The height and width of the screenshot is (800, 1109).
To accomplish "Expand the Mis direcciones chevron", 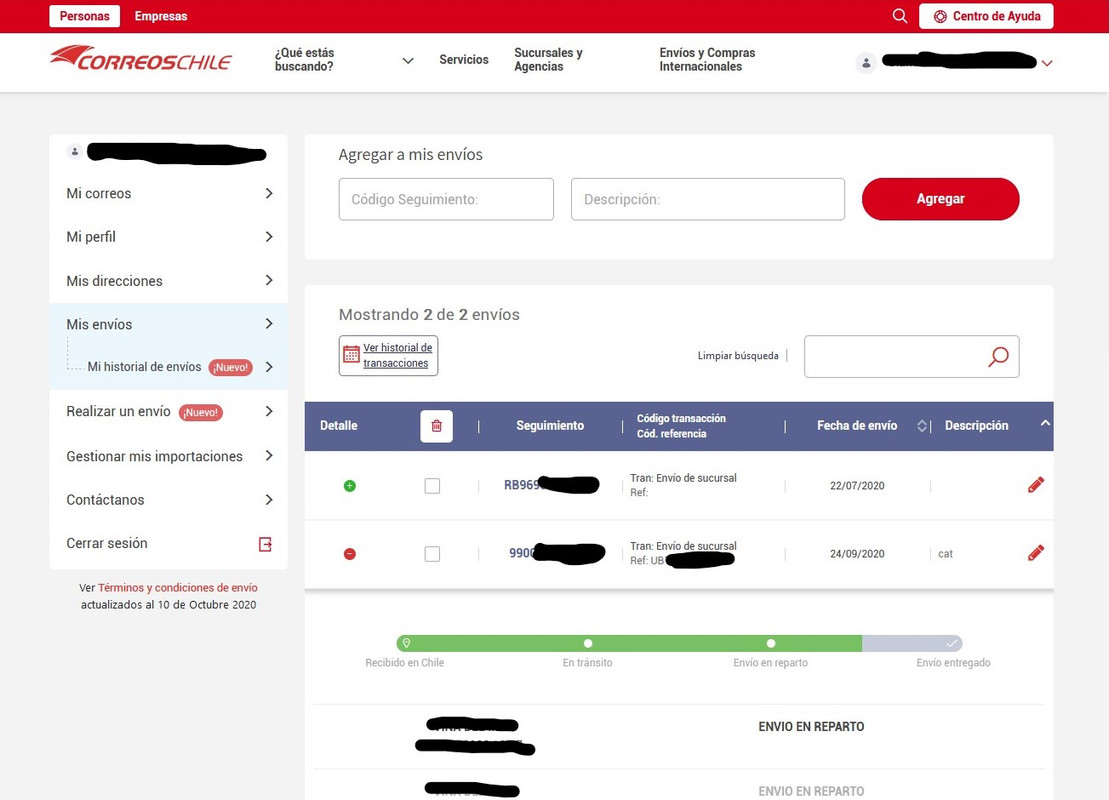I will [269, 280].
